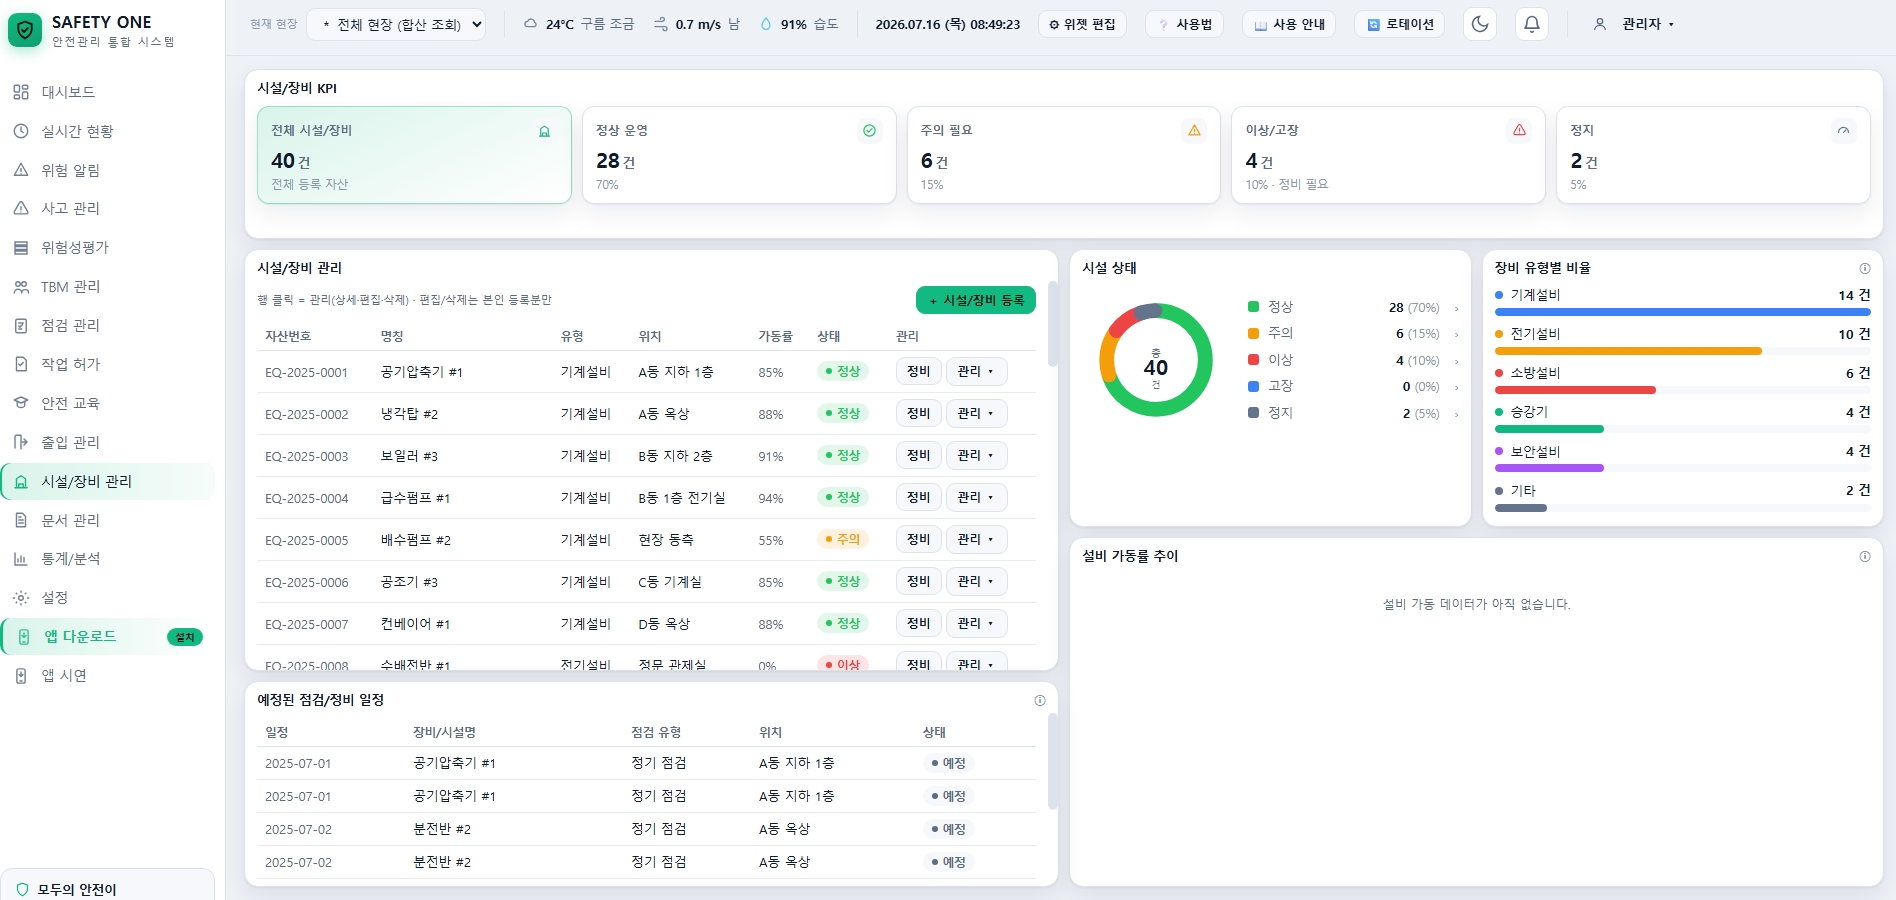This screenshot has width=1896, height=900.
Task: Click info icon on 장비 유형별 비율
Action: click(x=1865, y=268)
